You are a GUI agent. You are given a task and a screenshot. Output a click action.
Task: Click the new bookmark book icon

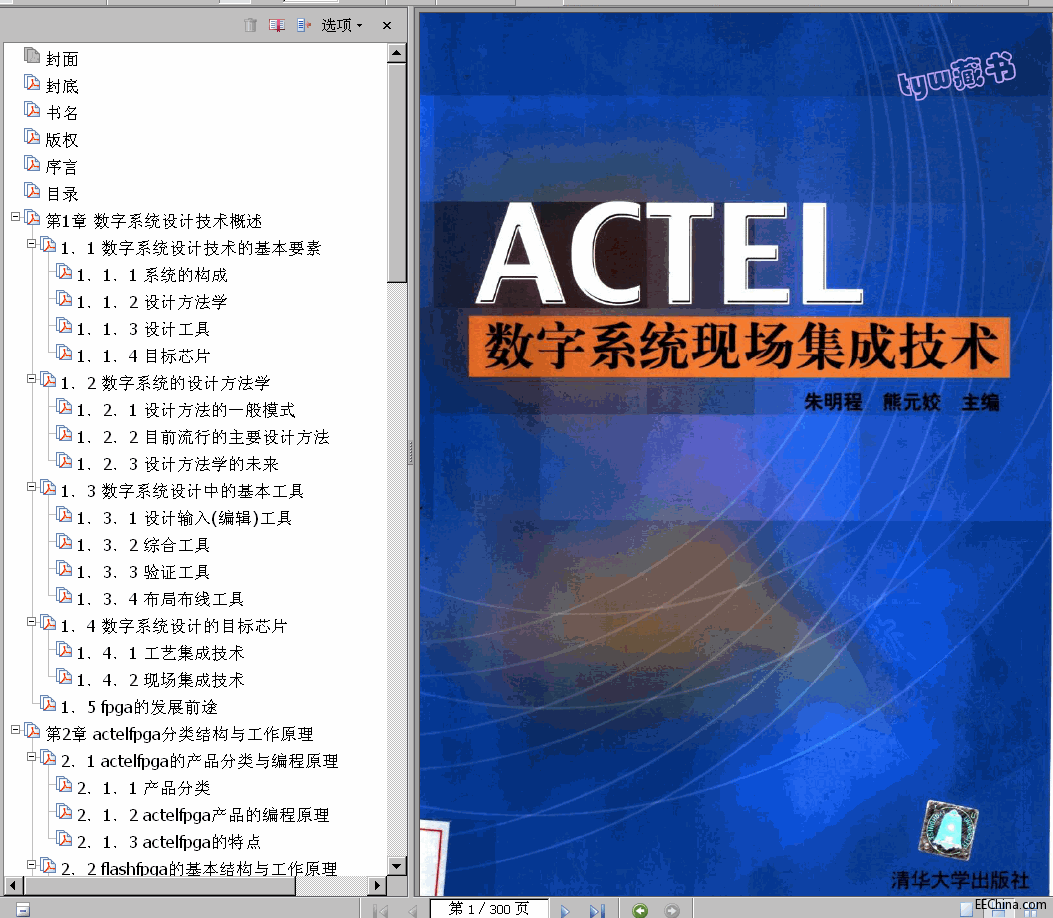pos(277,26)
